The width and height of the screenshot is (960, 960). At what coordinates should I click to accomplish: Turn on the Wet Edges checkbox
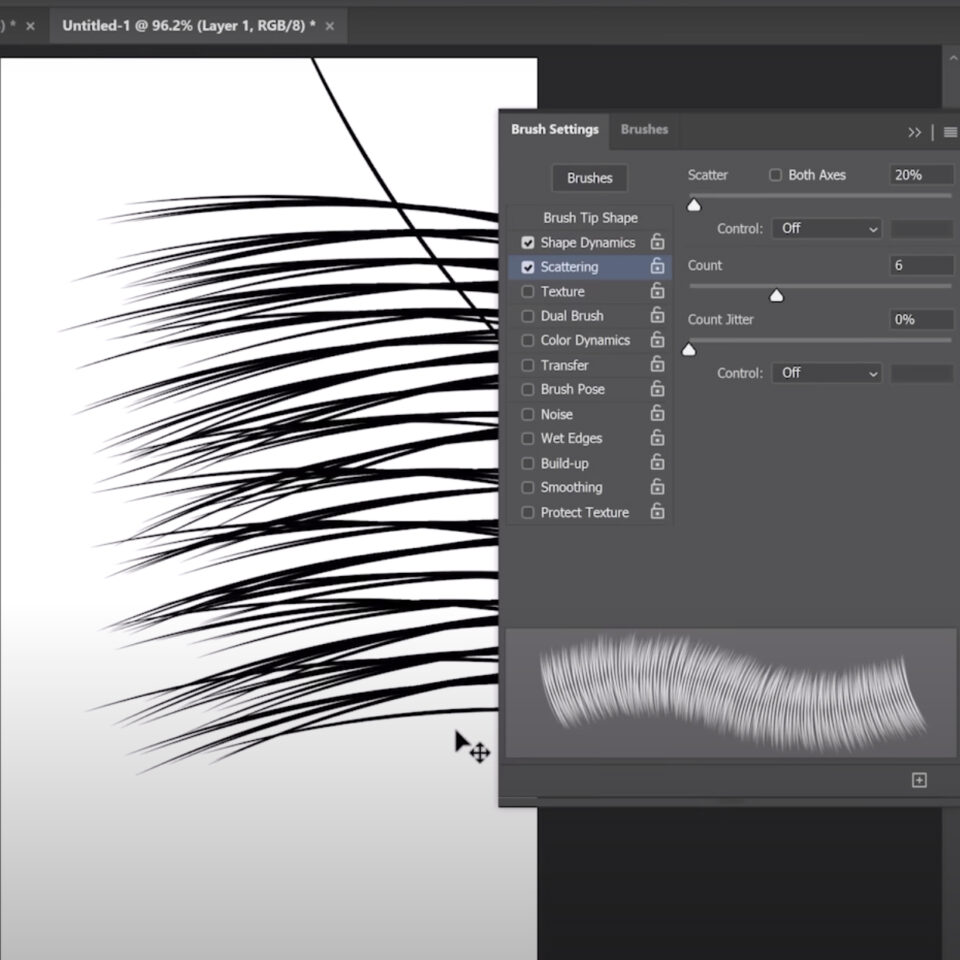point(528,439)
